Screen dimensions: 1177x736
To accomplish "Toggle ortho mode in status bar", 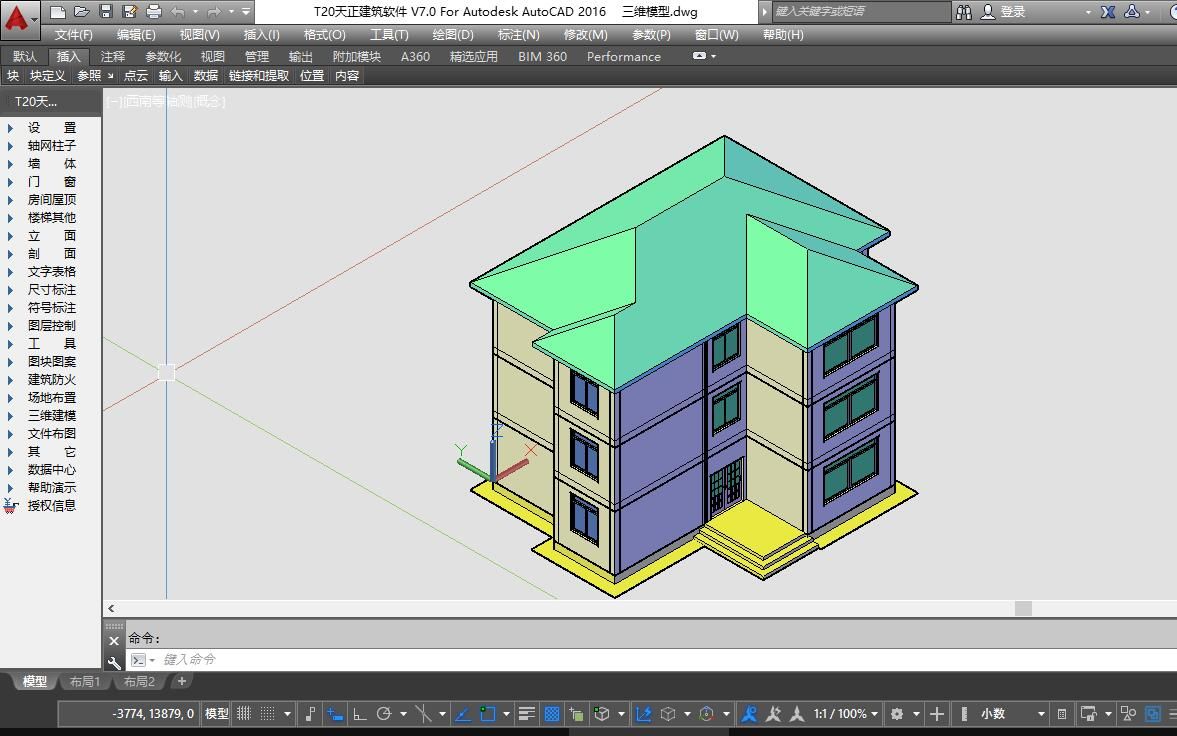I will pos(360,714).
